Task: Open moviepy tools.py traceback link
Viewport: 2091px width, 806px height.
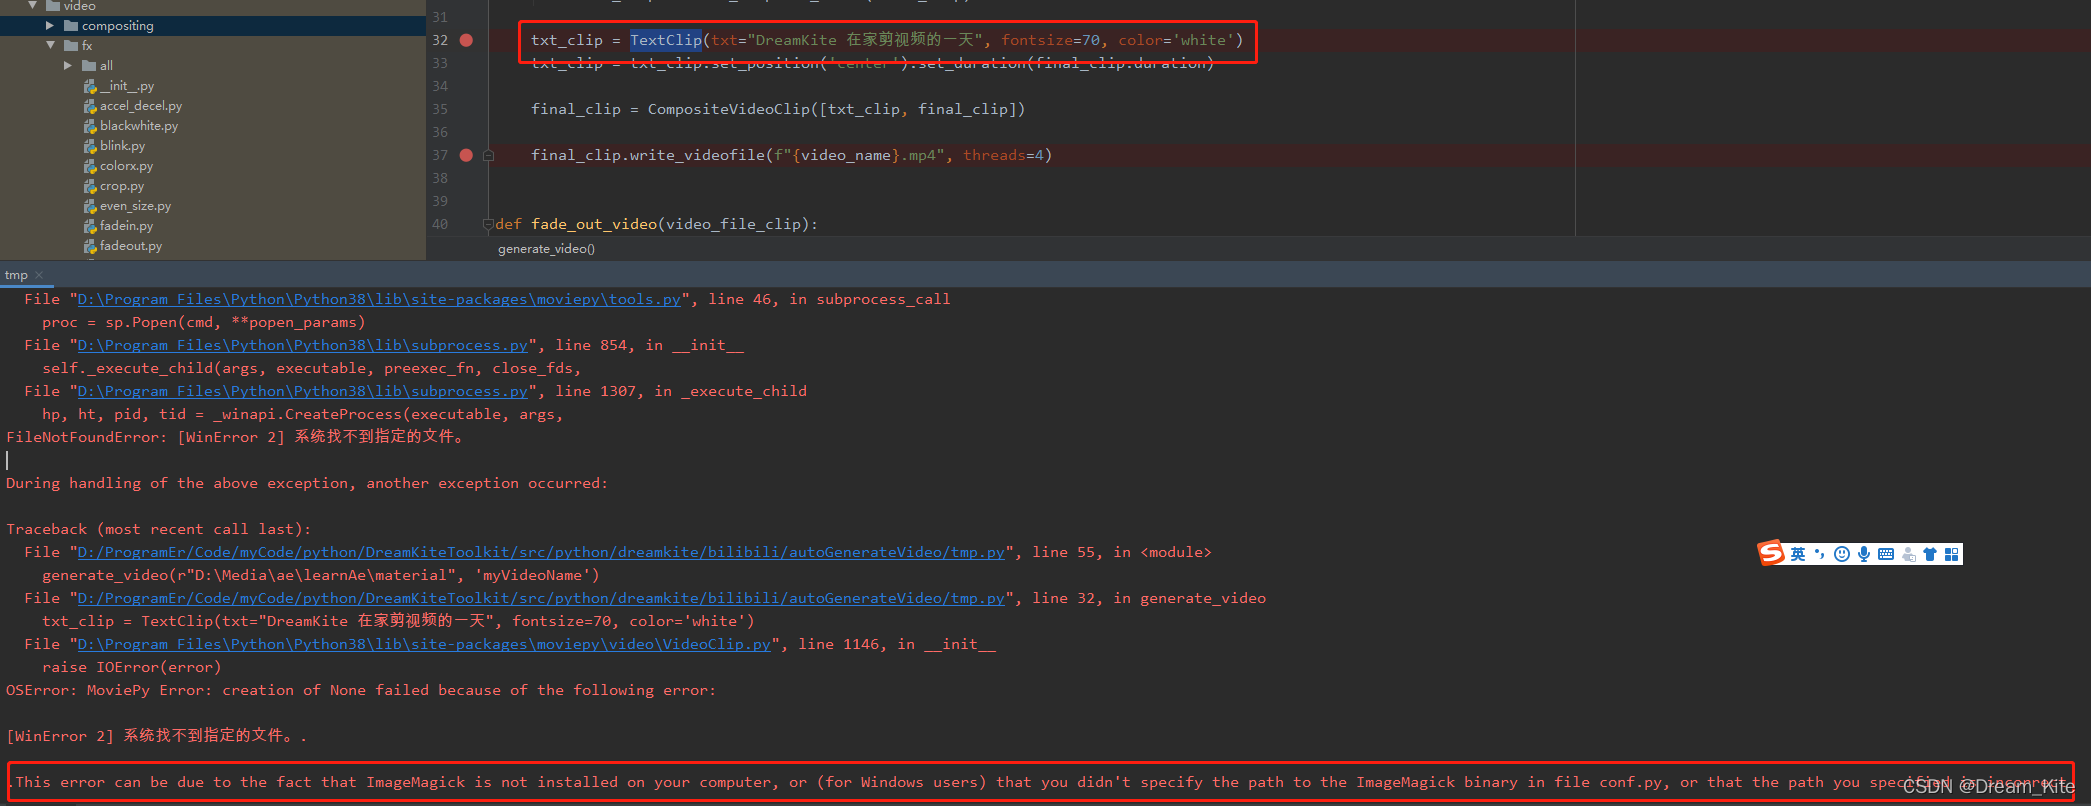Action: [379, 299]
